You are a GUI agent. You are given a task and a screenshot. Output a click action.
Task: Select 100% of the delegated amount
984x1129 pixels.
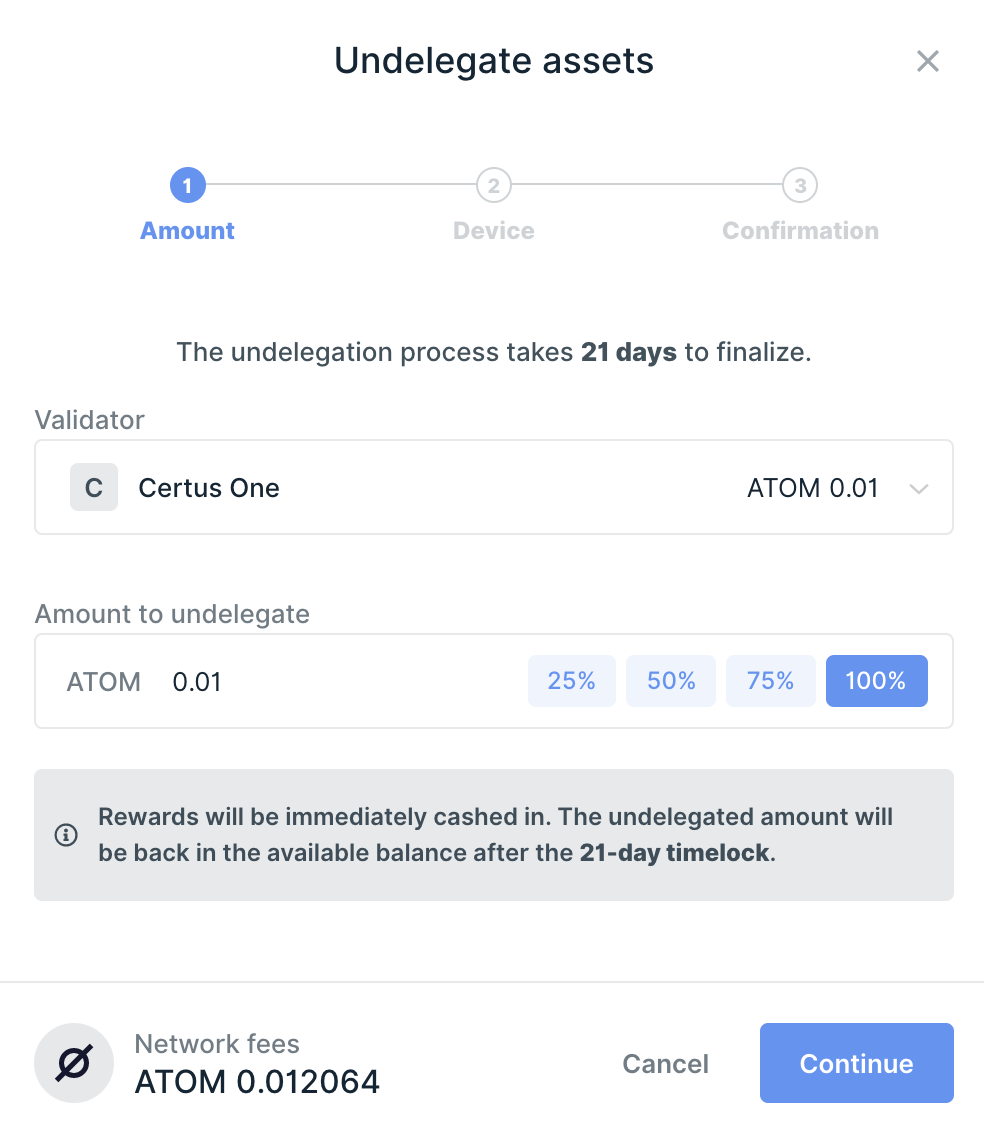coord(876,681)
